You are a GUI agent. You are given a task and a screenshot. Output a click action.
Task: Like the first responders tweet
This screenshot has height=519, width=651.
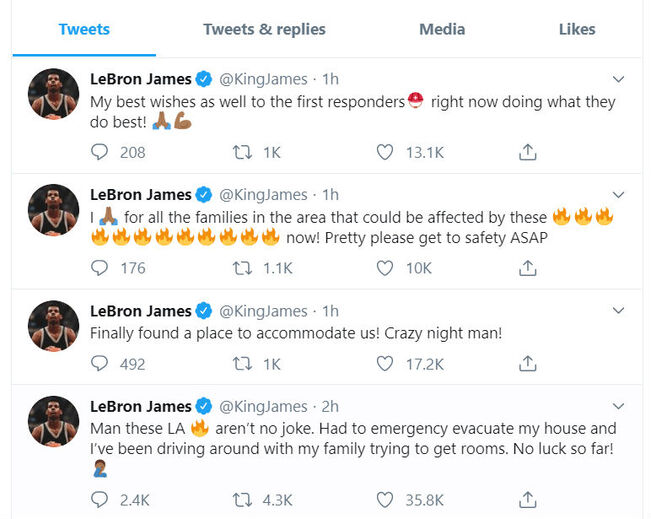click(x=385, y=152)
